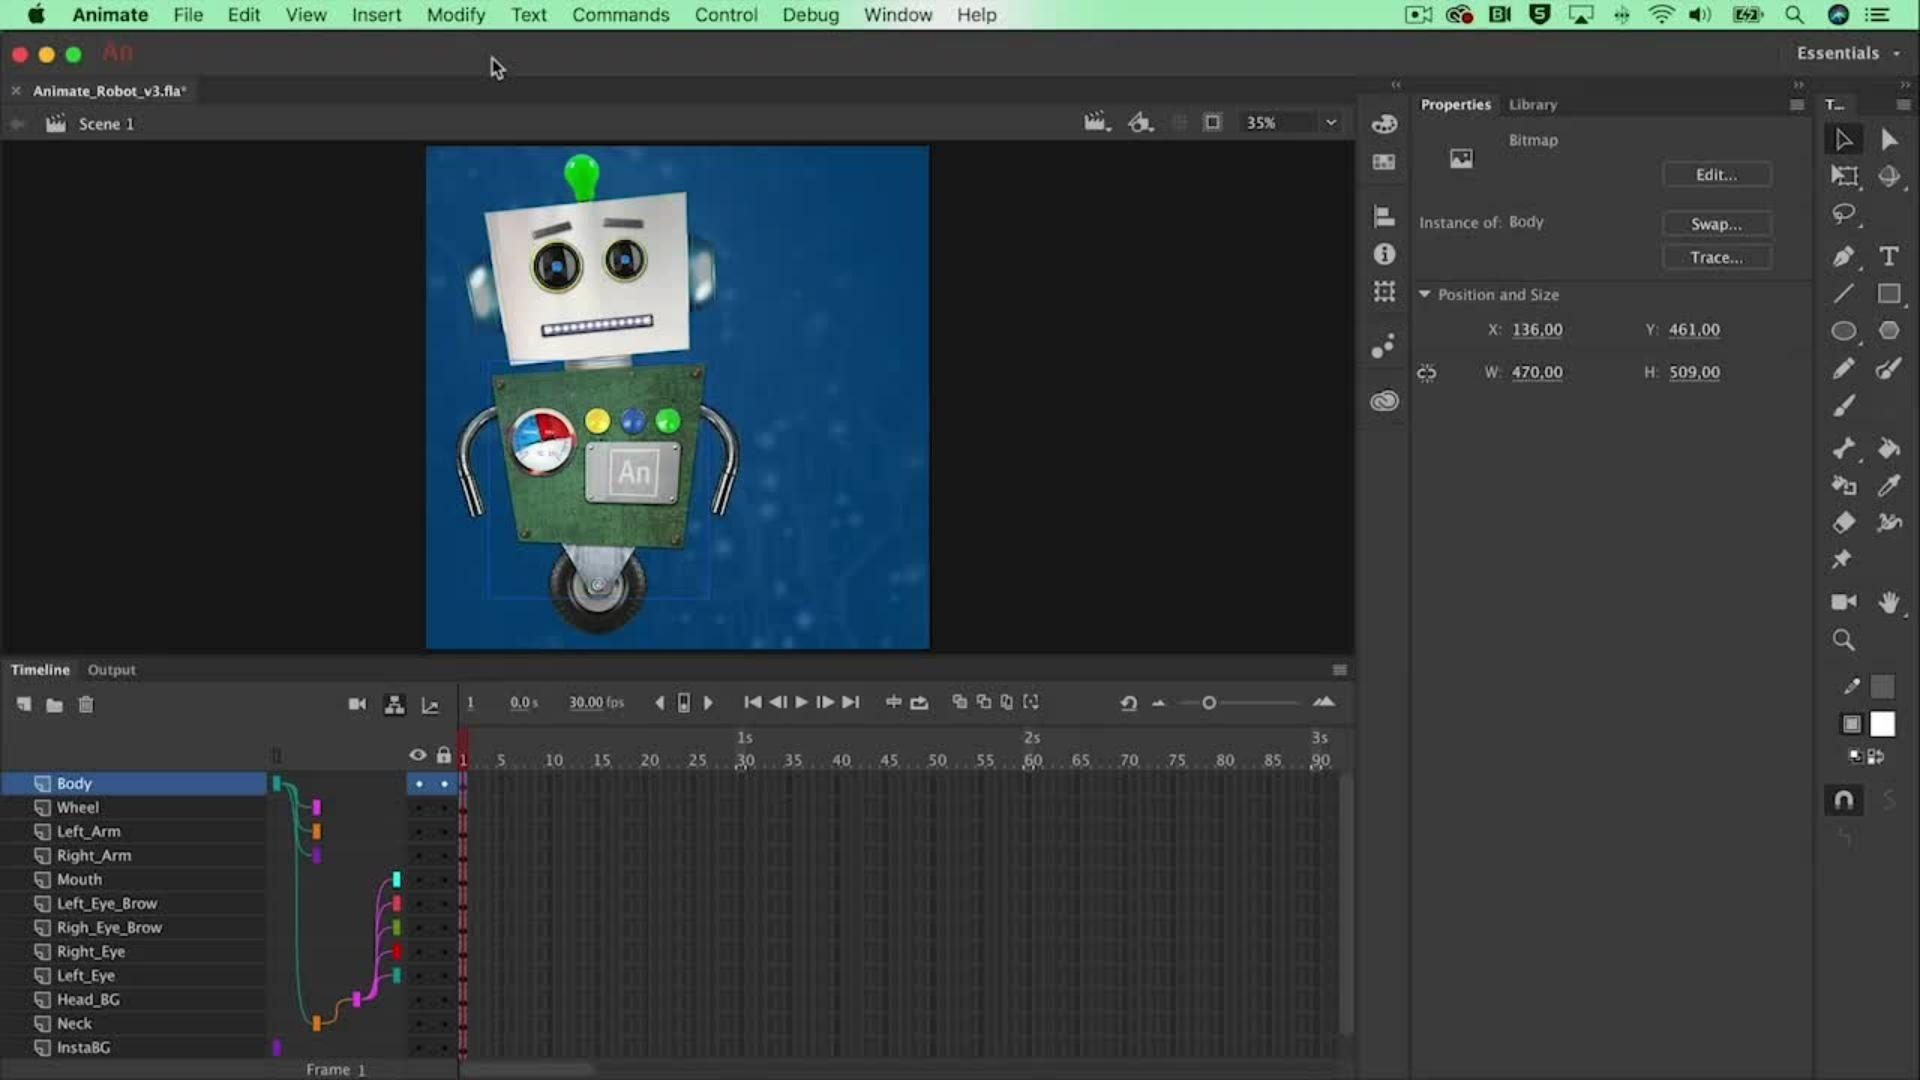Select the Selection tool

click(1843, 140)
